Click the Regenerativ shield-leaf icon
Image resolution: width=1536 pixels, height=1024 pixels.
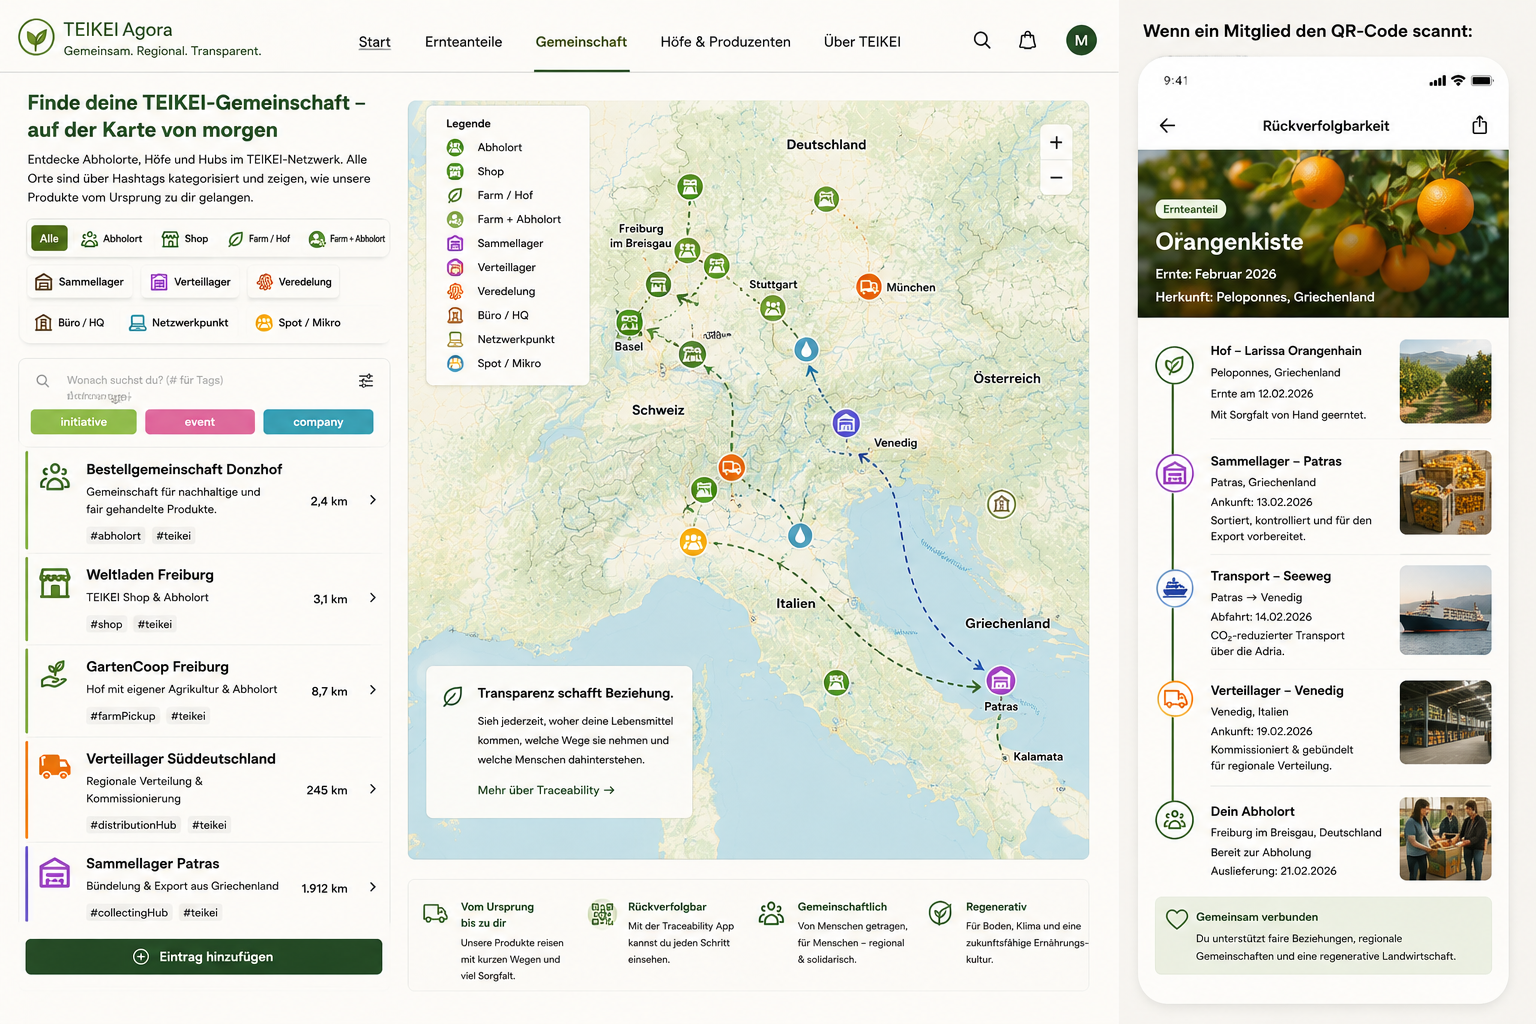point(940,912)
